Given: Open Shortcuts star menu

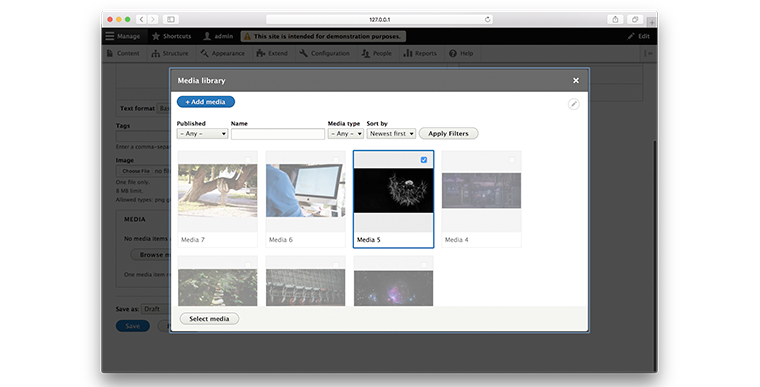Looking at the screenshot, I should pyautogui.click(x=172, y=36).
